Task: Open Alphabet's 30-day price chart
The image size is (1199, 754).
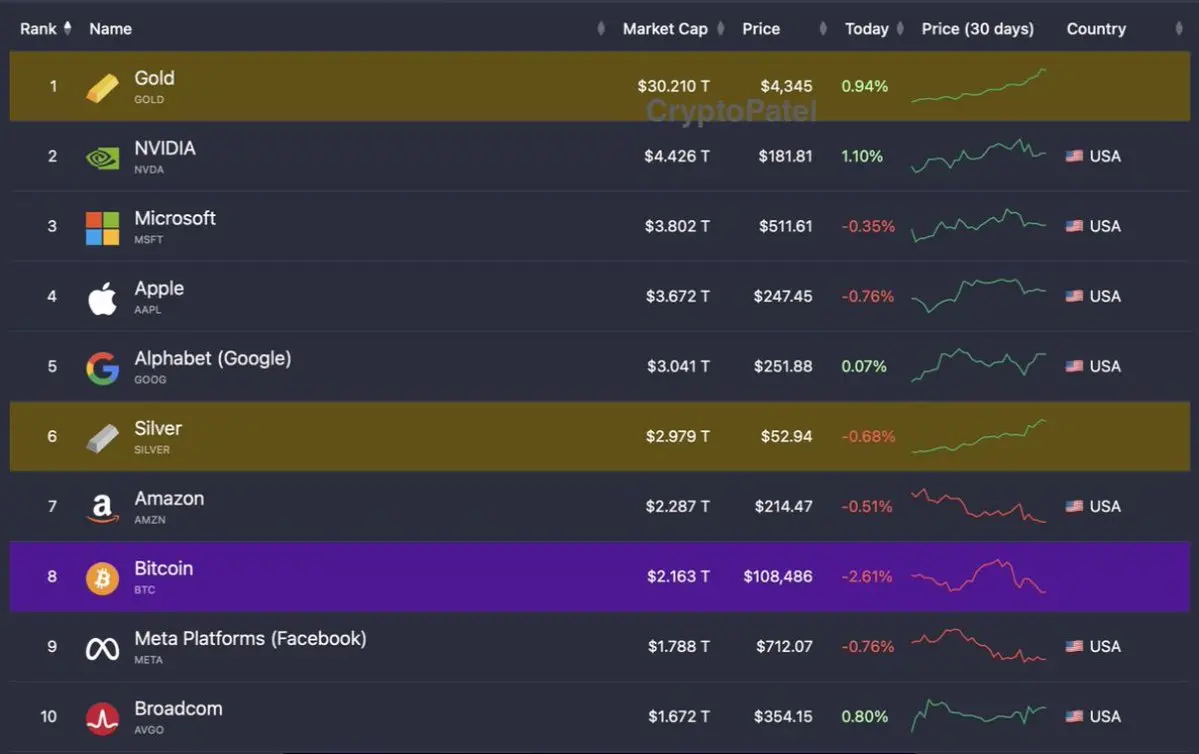Action: (x=978, y=365)
